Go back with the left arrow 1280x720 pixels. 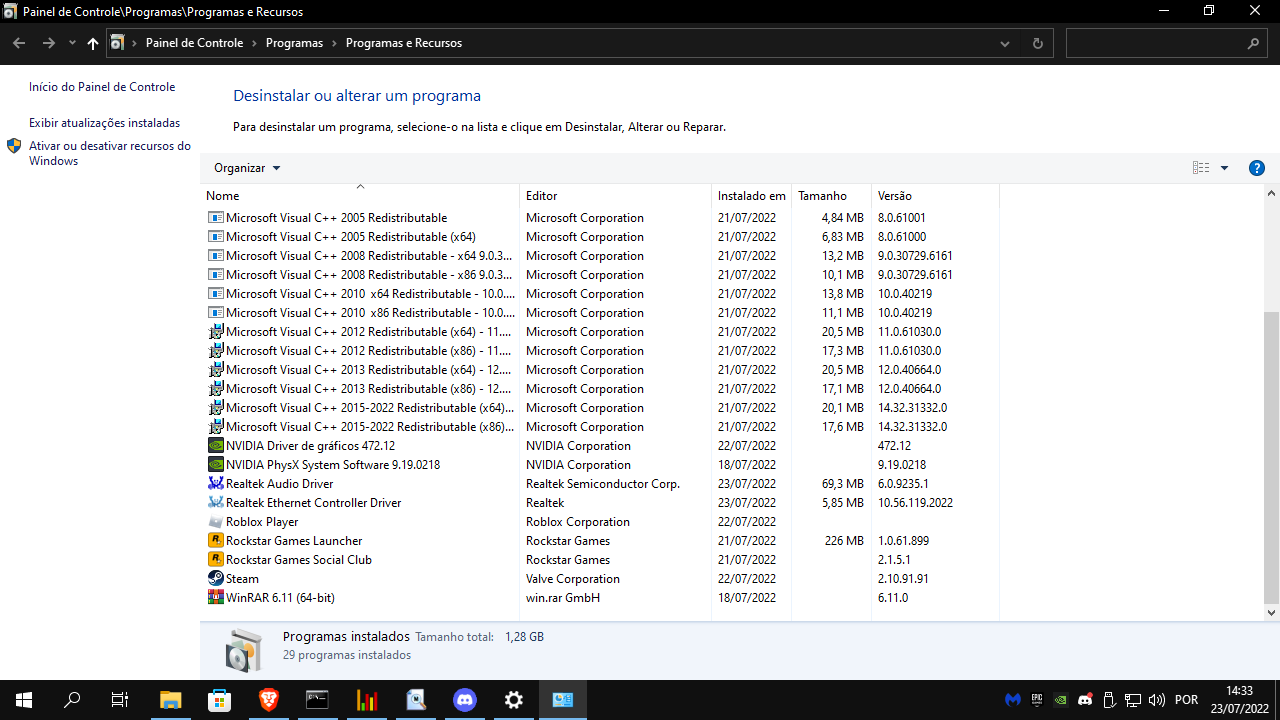coord(19,43)
